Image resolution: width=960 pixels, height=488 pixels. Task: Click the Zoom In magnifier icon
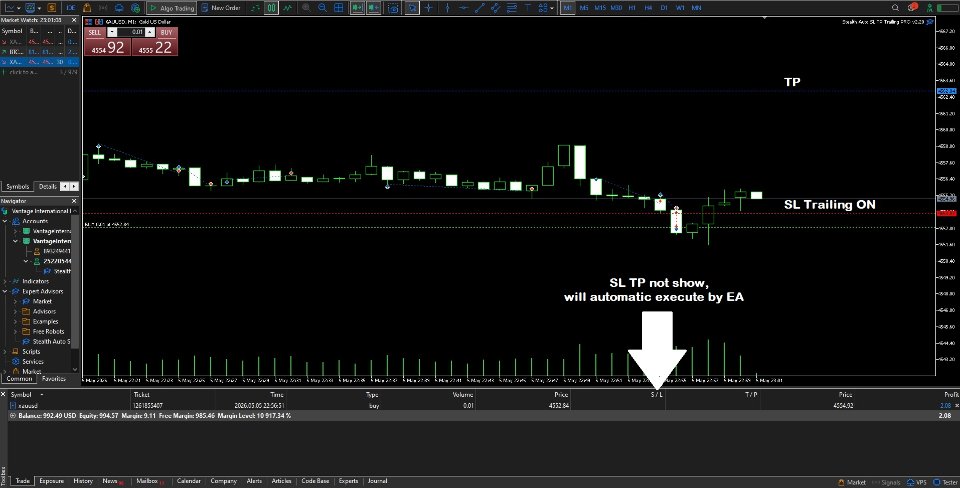coord(306,8)
